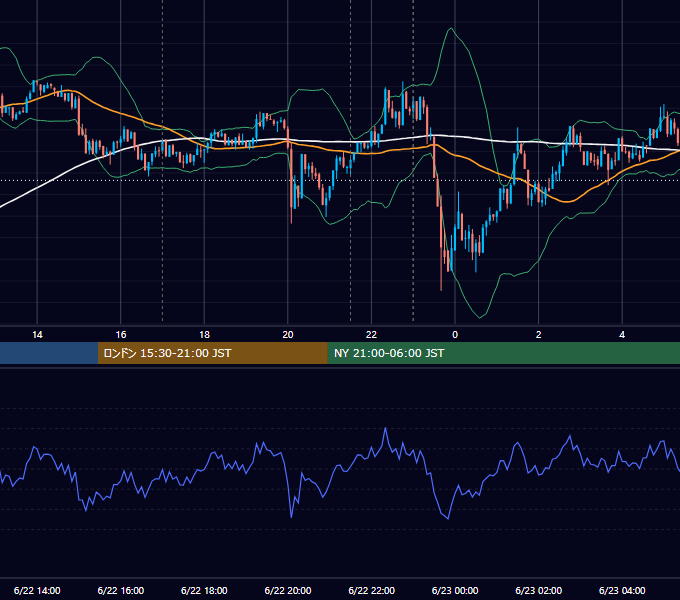
Task: Click the 4 hour label on price chart axis
Action: coord(622,335)
